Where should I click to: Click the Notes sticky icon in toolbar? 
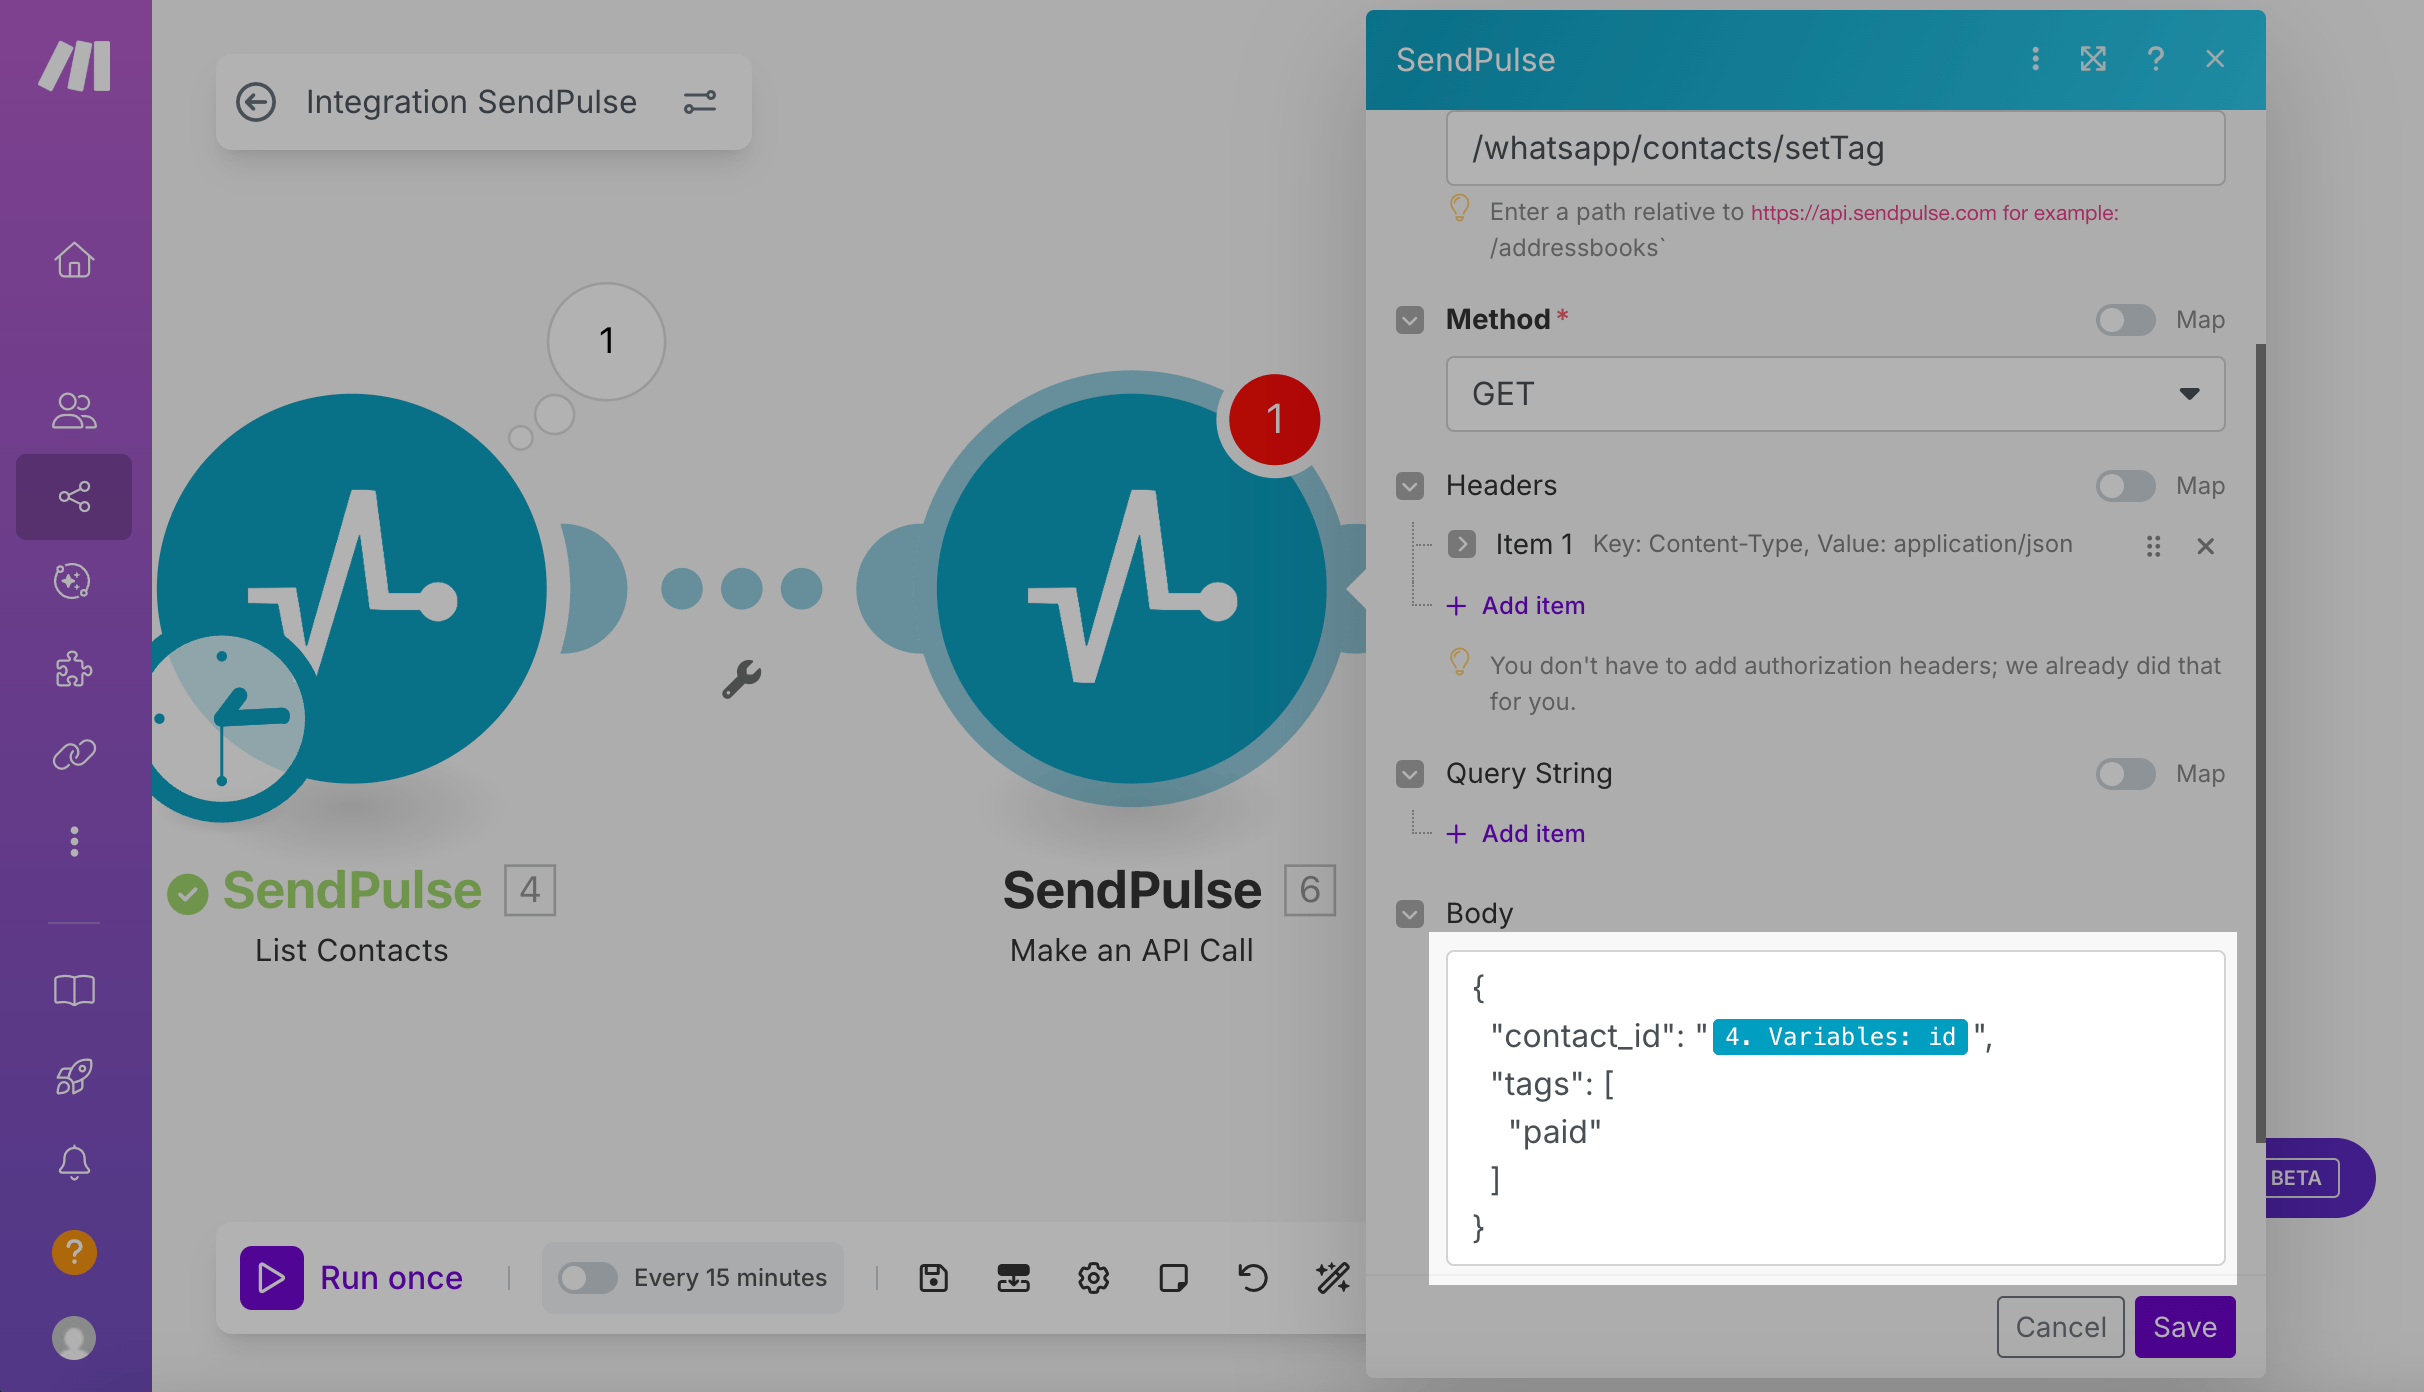tap(1173, 1278)
